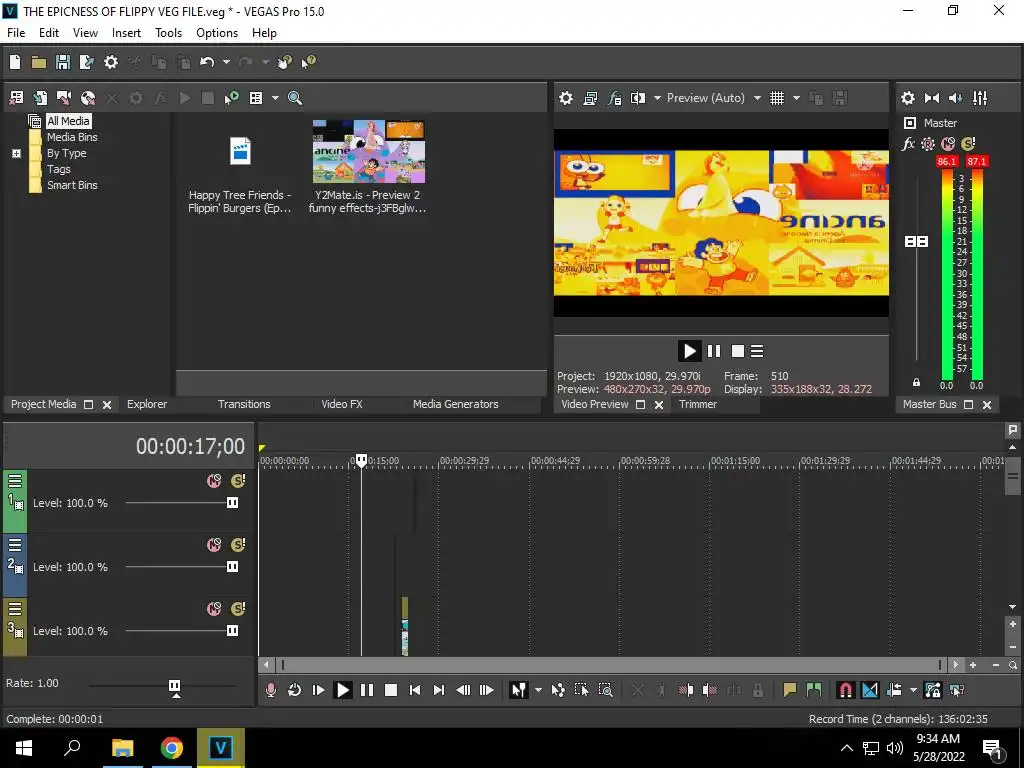Screen dimensions: 1024x768
Task: Adjust track 3 Level slider
Action: (x=232, y=631)
